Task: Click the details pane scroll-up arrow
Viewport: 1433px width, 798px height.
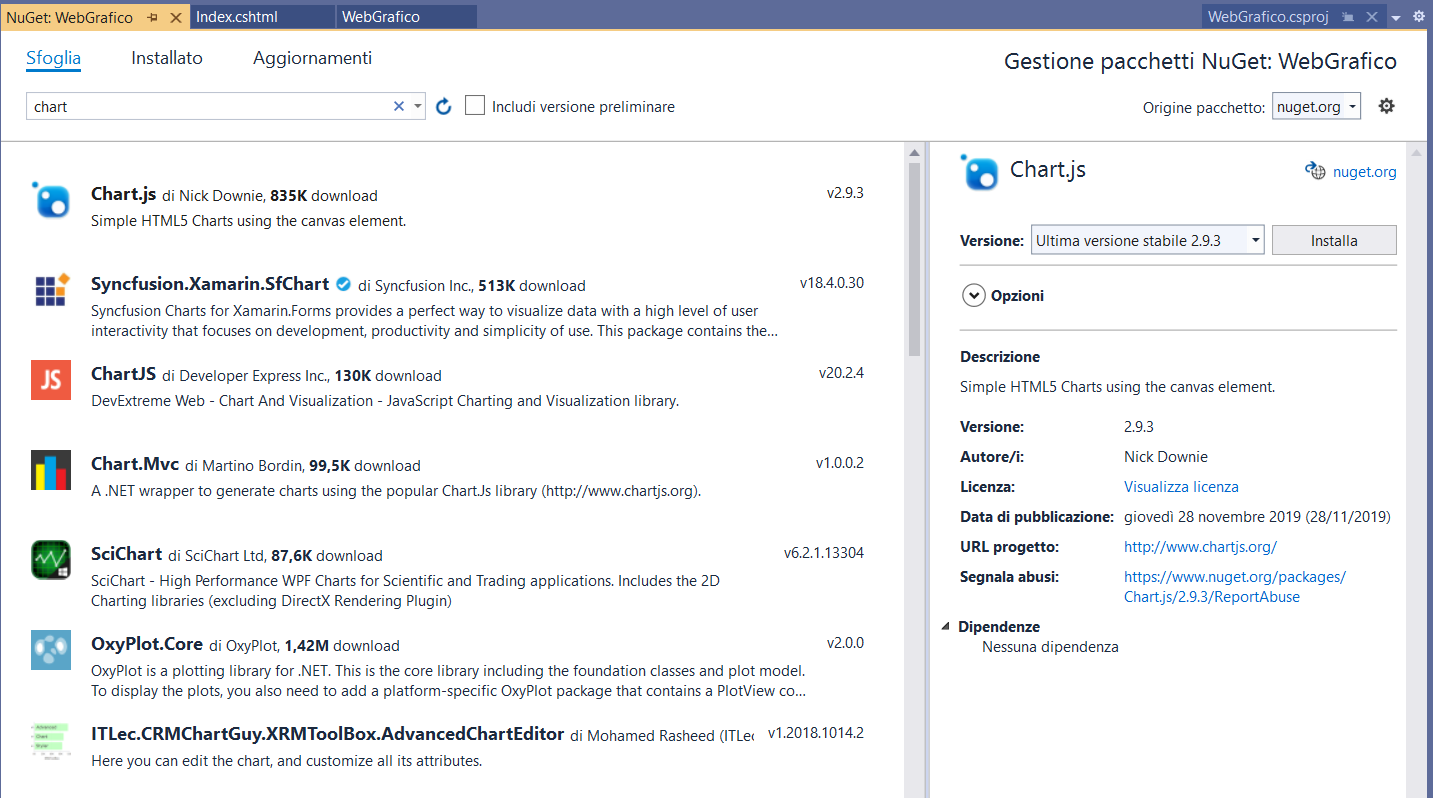Action: click(x=1415, y=153)
